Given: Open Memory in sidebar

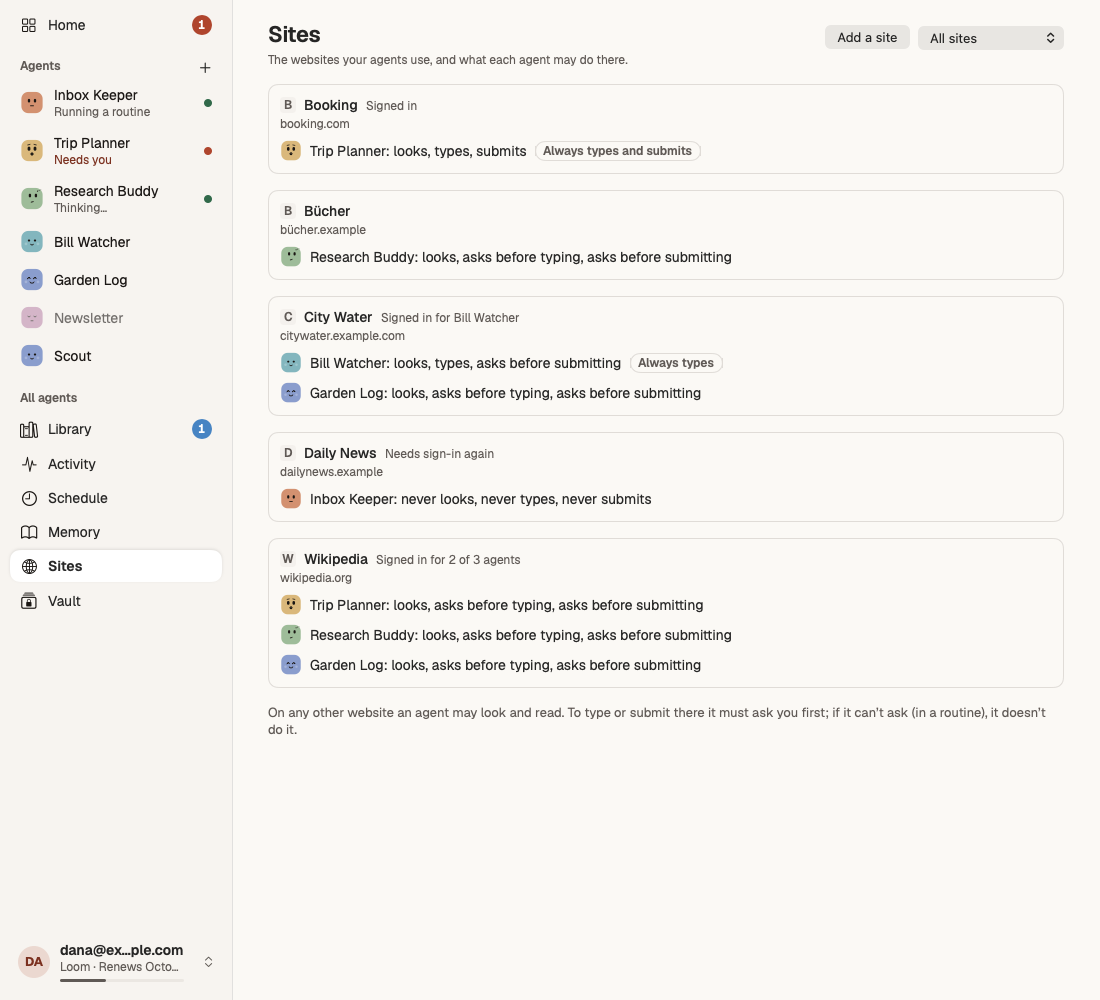Looking at the screenshot, I should tap(116, 532).
